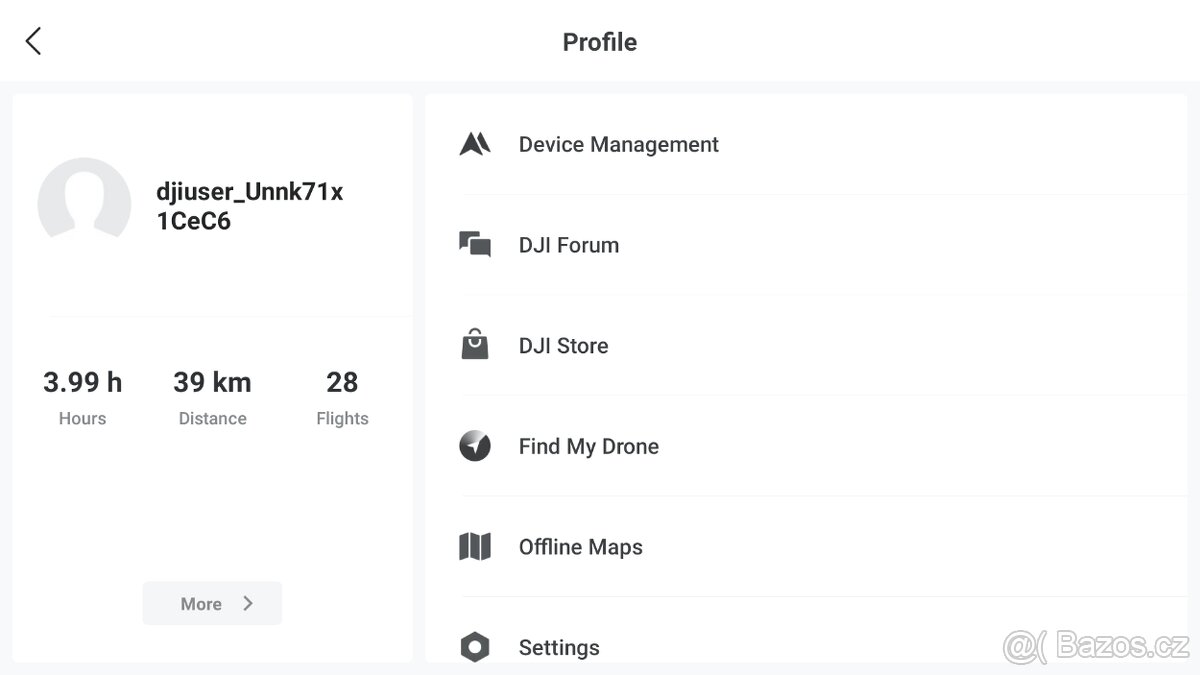Open Offline Maps entry
The image size is (1200, 675).
tap(806, 547)
